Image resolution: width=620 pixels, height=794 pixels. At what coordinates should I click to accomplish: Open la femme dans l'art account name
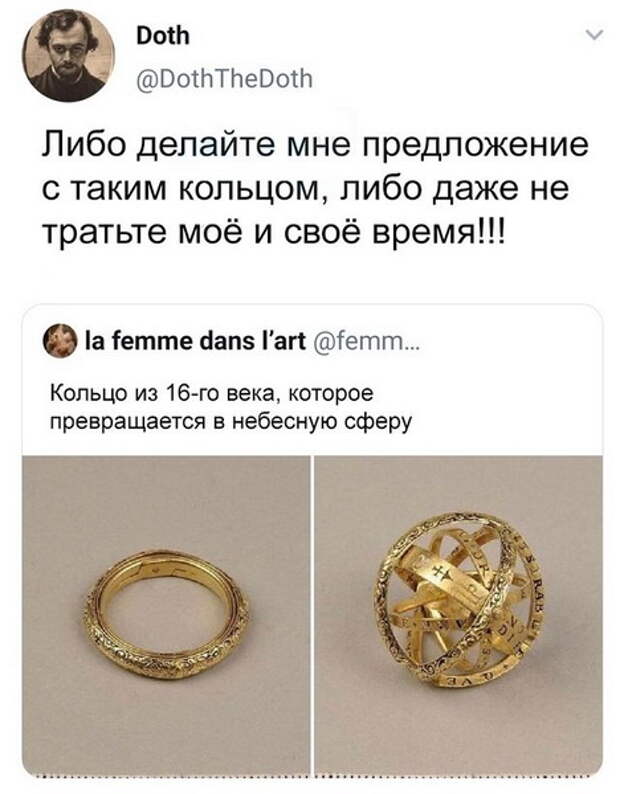pos(195,342)
